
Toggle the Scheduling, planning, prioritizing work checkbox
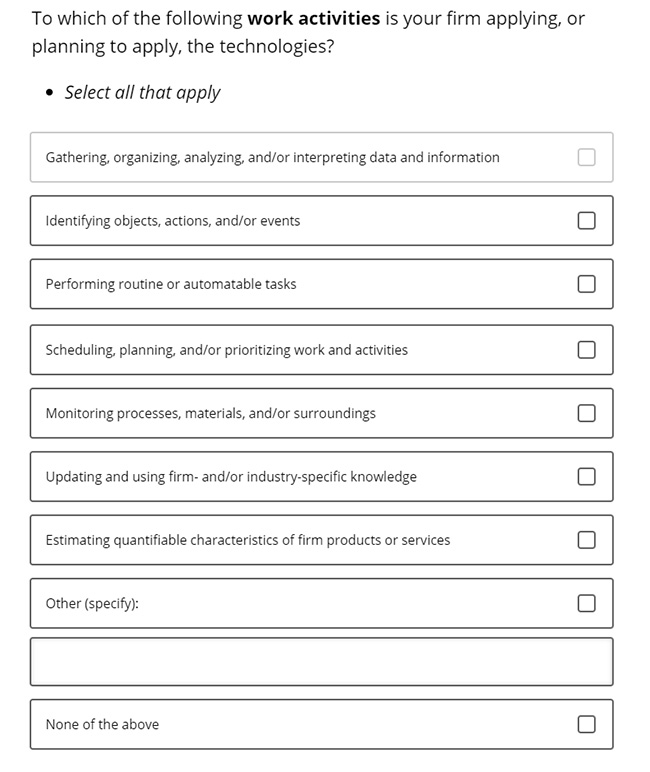click(586, 350)
